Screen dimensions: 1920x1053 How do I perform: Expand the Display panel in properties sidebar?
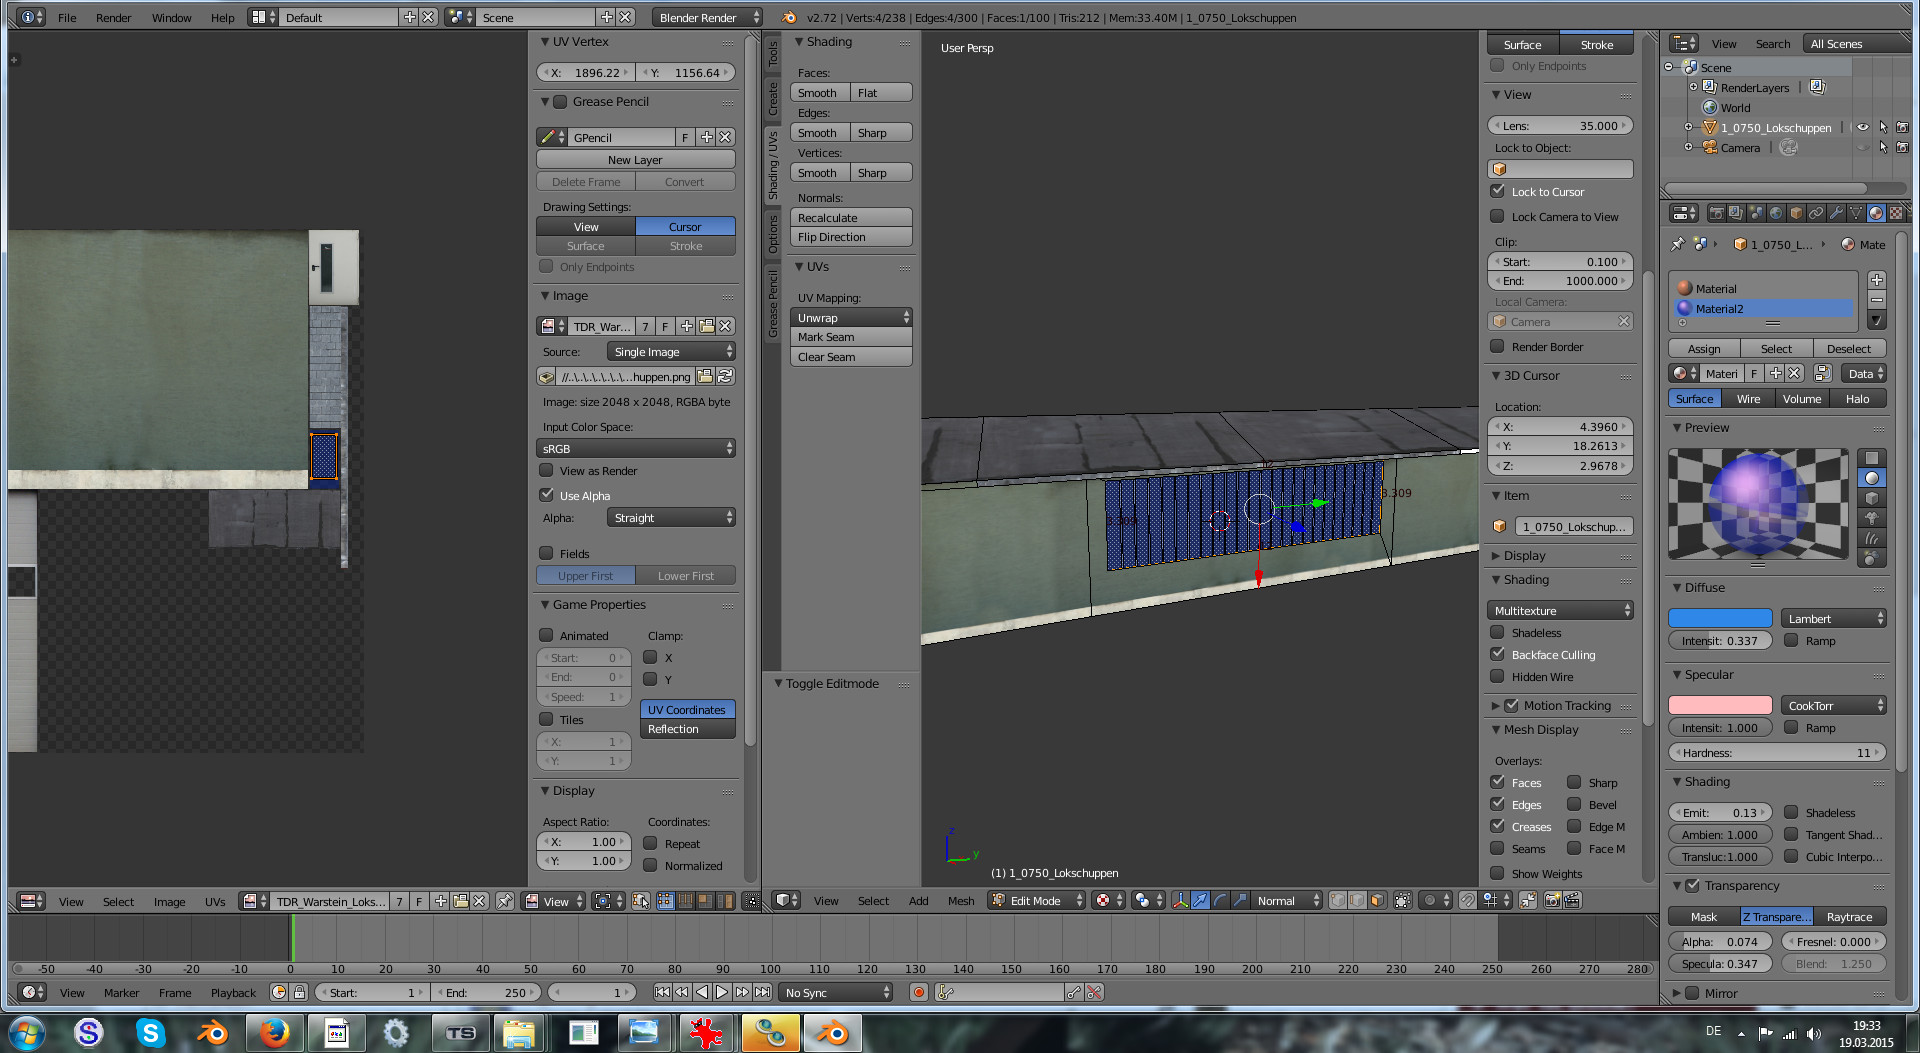point(1523,556)
